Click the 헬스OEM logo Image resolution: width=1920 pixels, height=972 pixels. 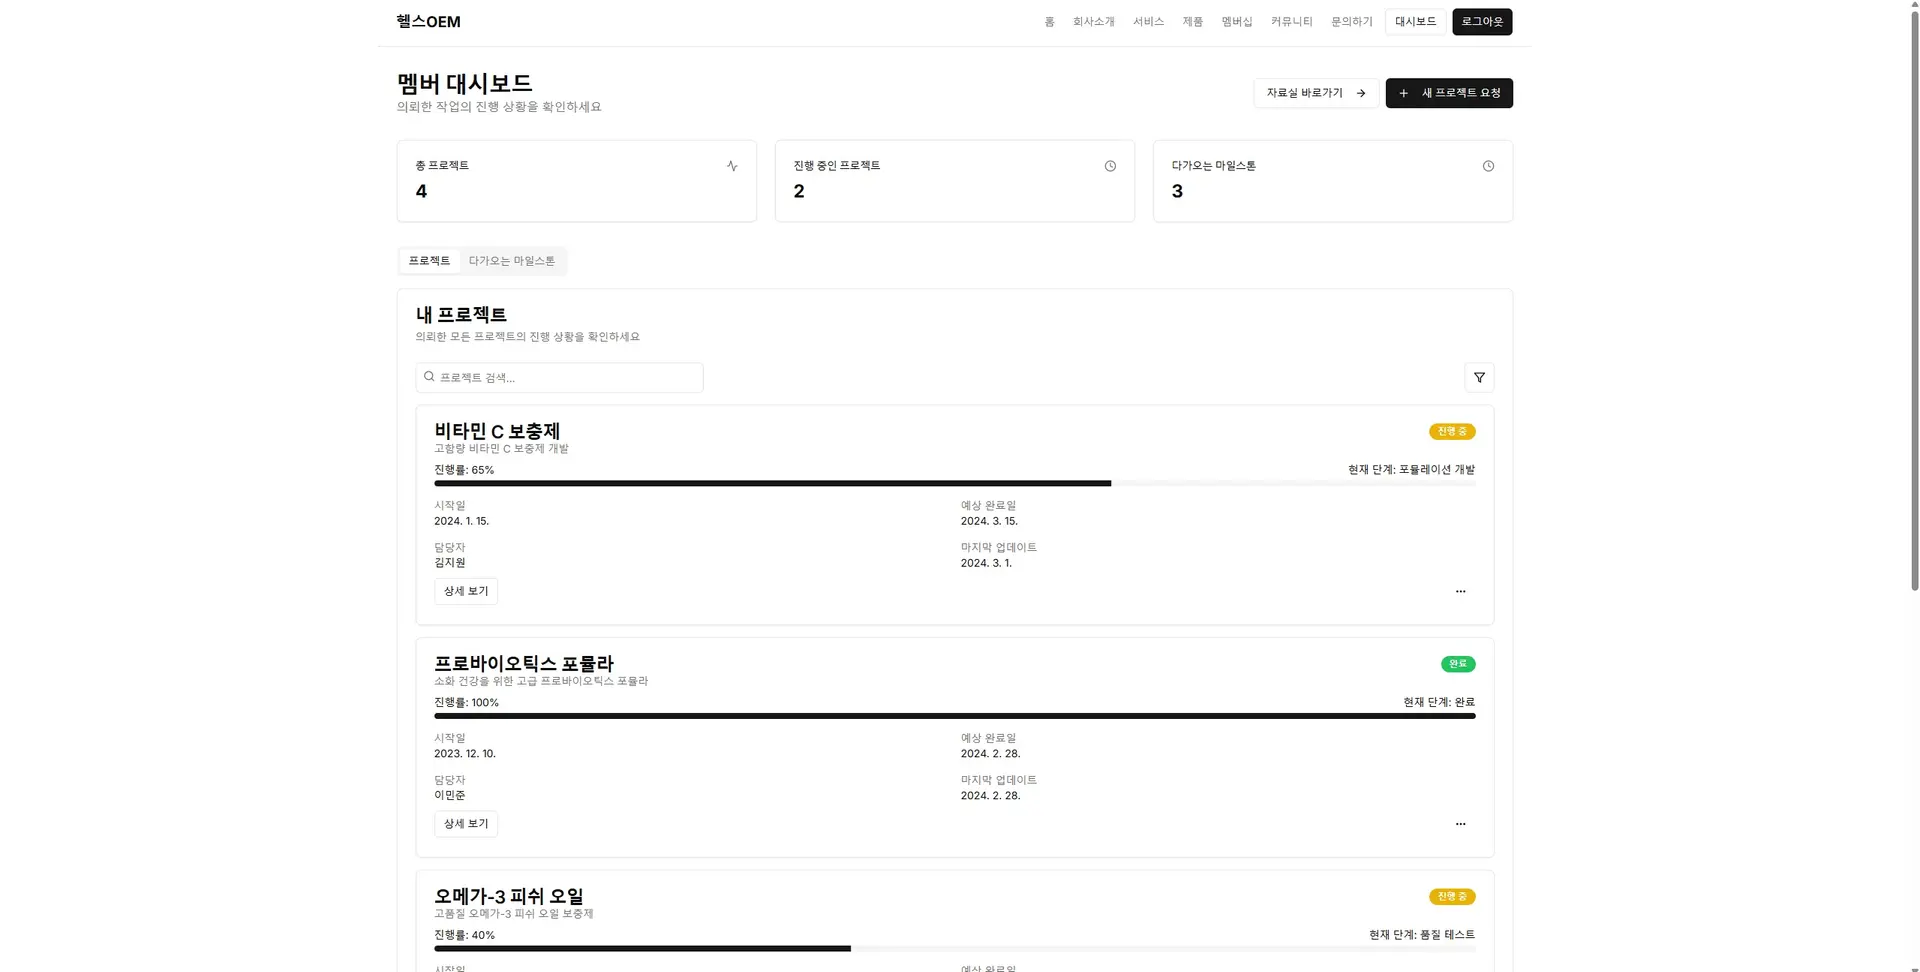coord(428,22)
